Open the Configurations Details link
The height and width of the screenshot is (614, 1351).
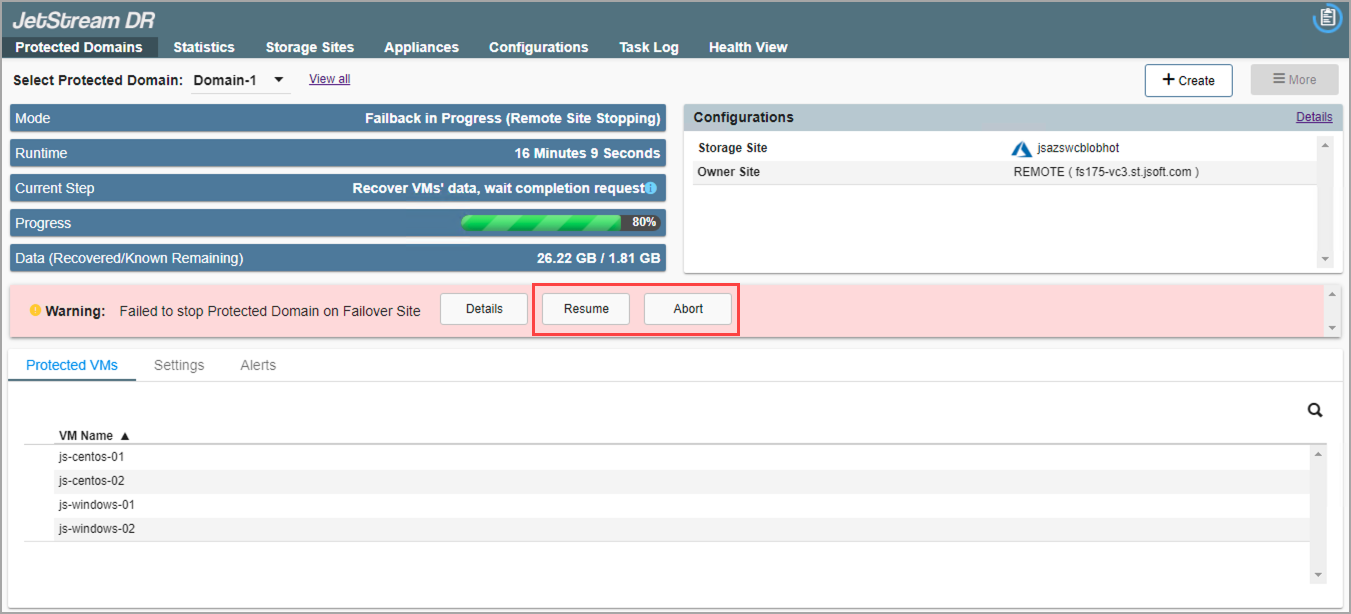pyautogui.click(x=1314, y=117)
